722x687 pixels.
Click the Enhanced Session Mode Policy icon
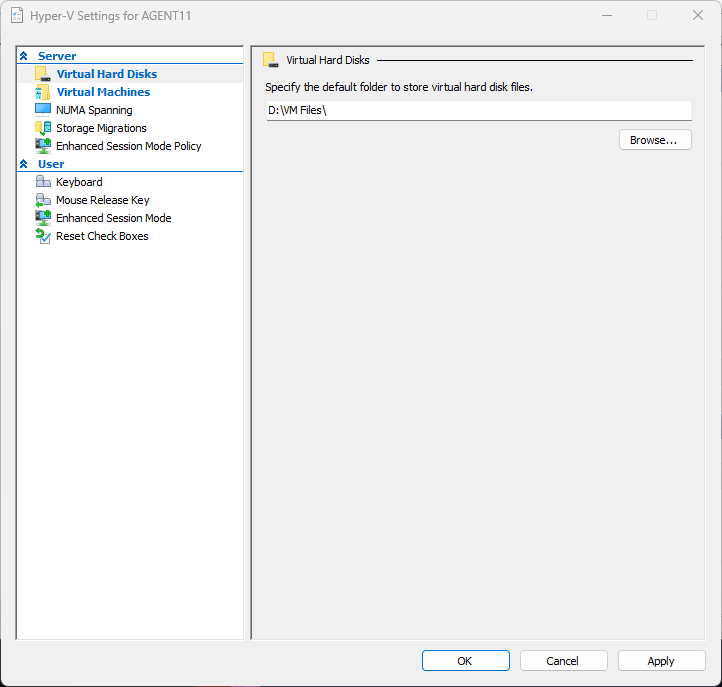point(42,146)
